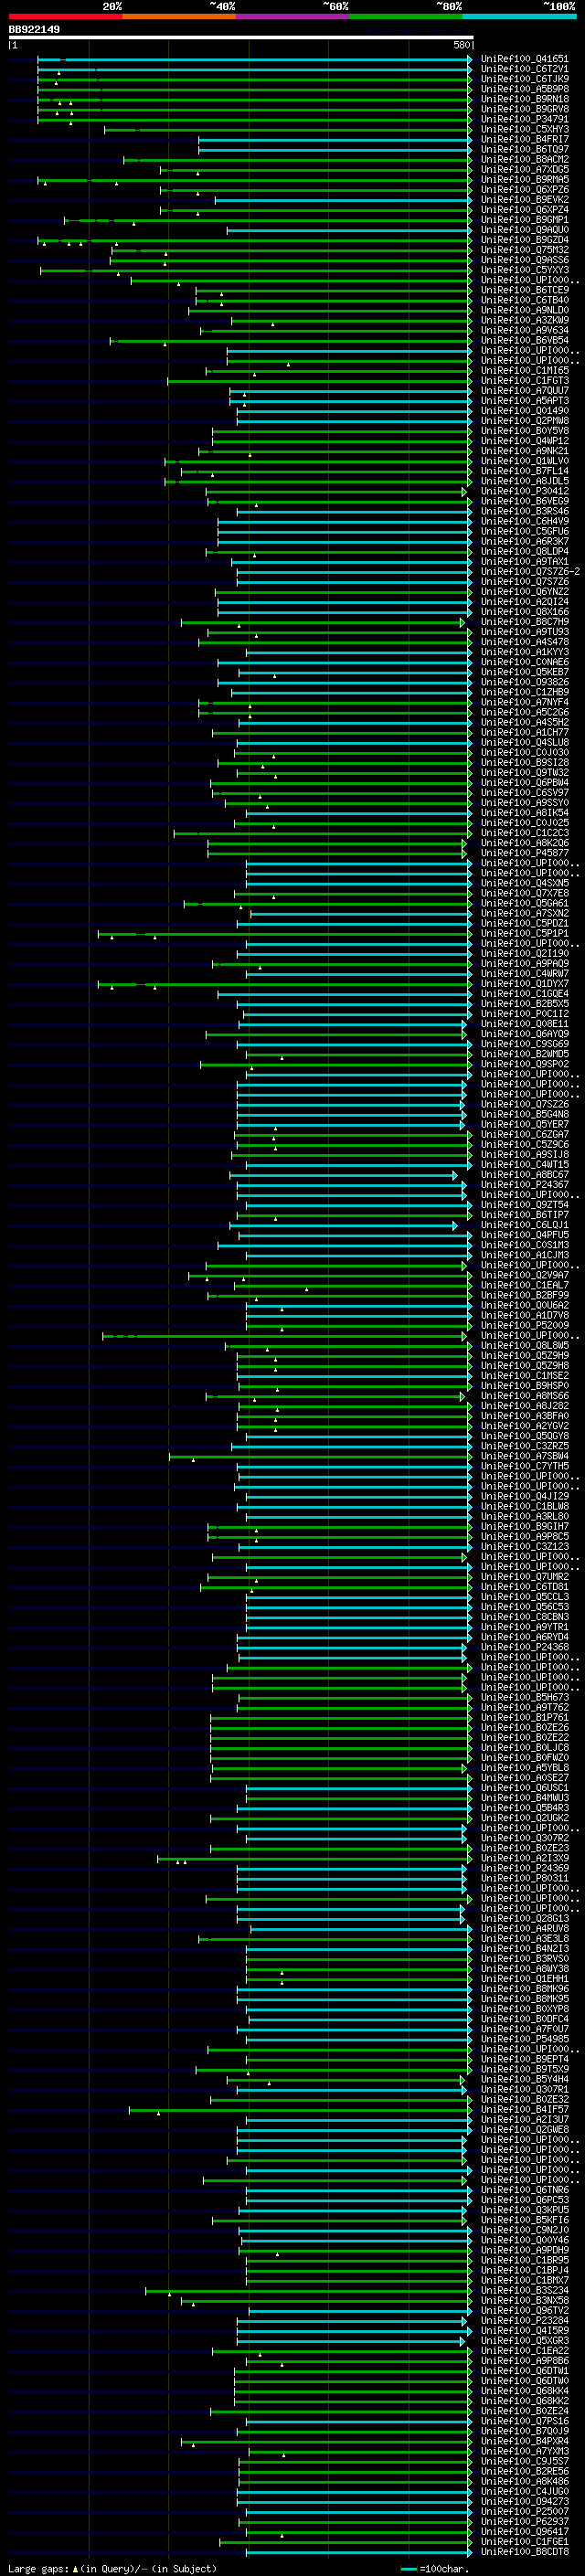Click the =100char. scale legend
The height and width of the screenshot is (2576, 585).
[435, 2568]
